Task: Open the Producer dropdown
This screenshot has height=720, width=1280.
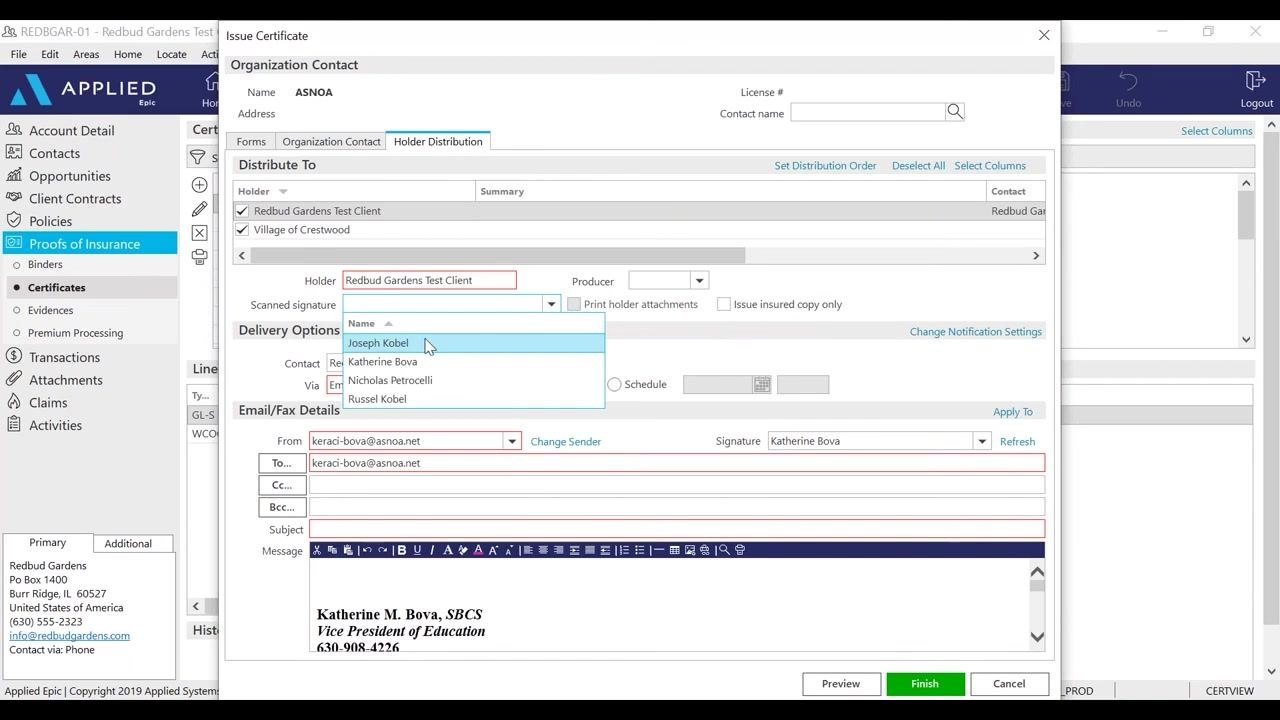Action: (700, 281)
